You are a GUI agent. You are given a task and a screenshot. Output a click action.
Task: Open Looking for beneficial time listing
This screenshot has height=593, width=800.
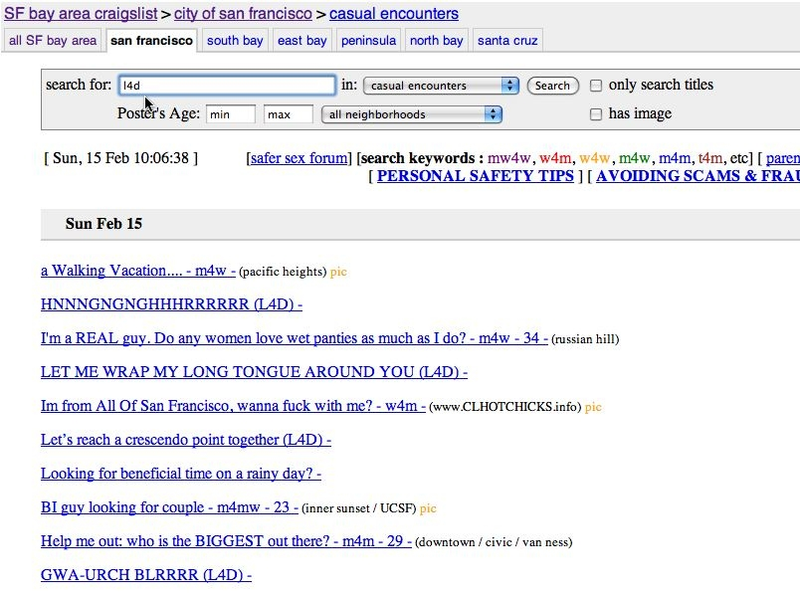click(x=181, y=474)
